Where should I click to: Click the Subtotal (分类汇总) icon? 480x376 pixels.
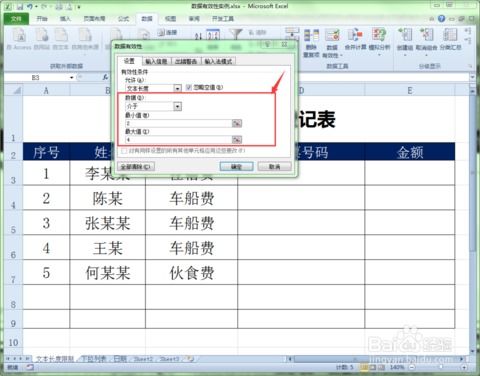tap(450, 34)
